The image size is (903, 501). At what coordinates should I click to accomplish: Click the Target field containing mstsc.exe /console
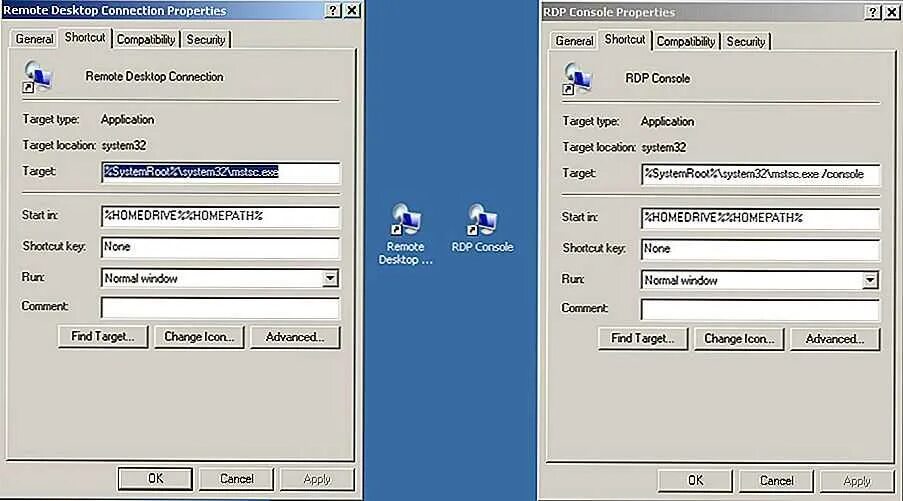760,174
